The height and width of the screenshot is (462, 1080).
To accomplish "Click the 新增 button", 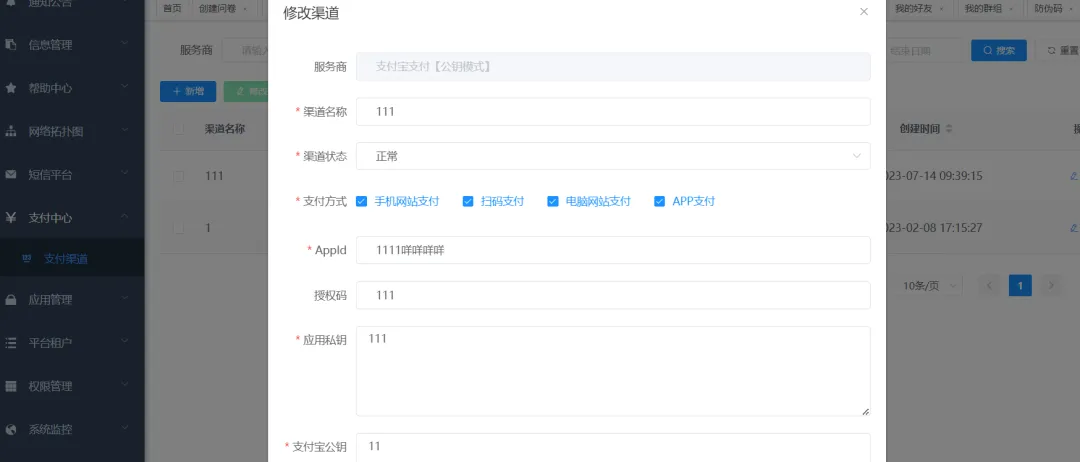I will point(188,91).
